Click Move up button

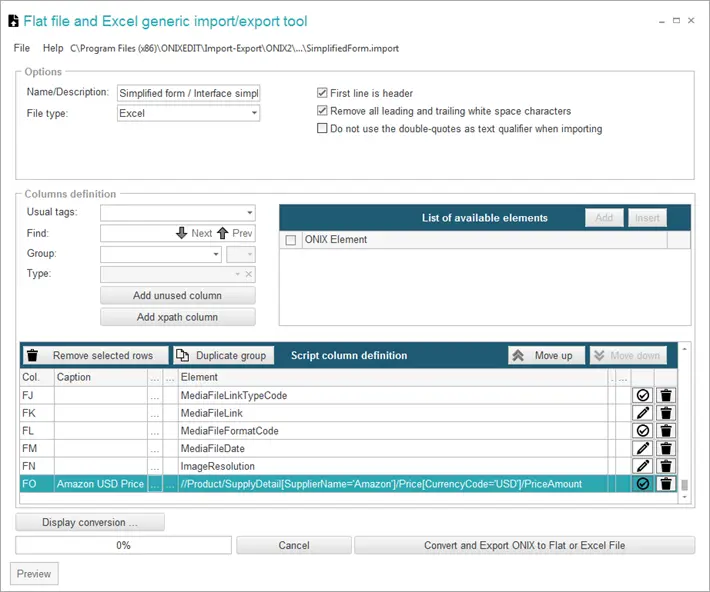tap(547, 356)
